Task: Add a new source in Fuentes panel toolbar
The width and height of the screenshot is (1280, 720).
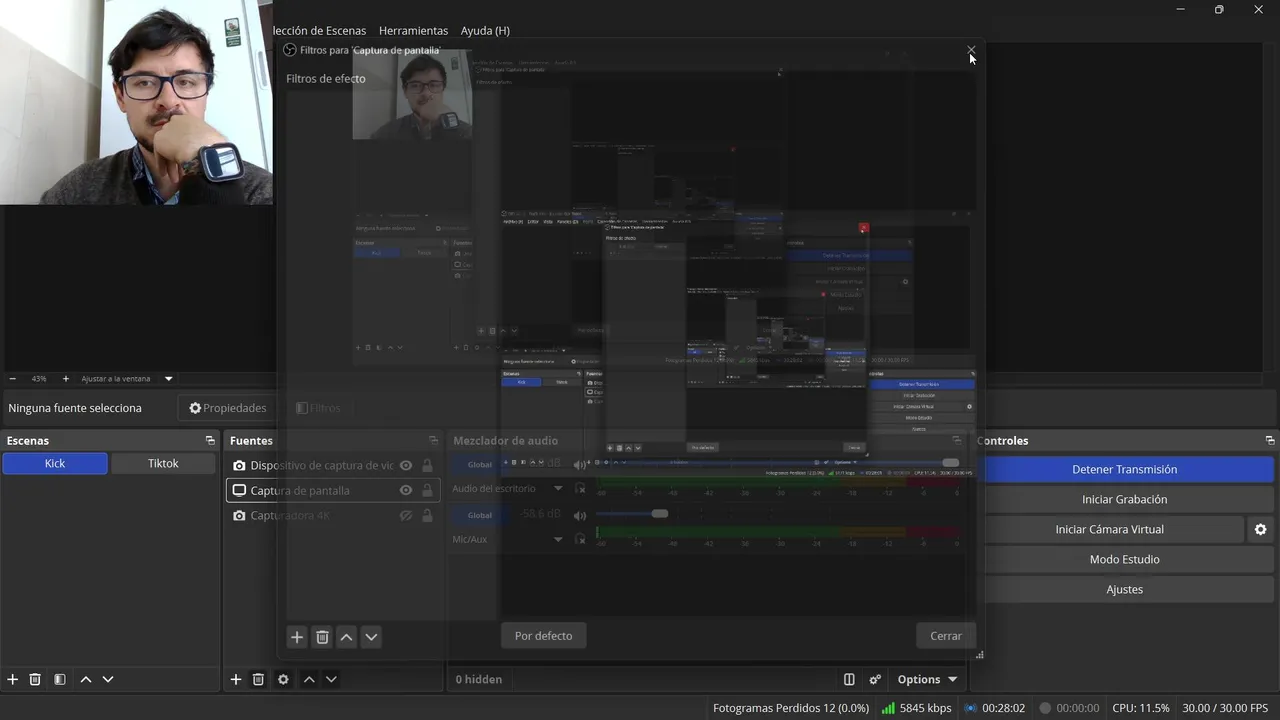Action: (236, 679)
